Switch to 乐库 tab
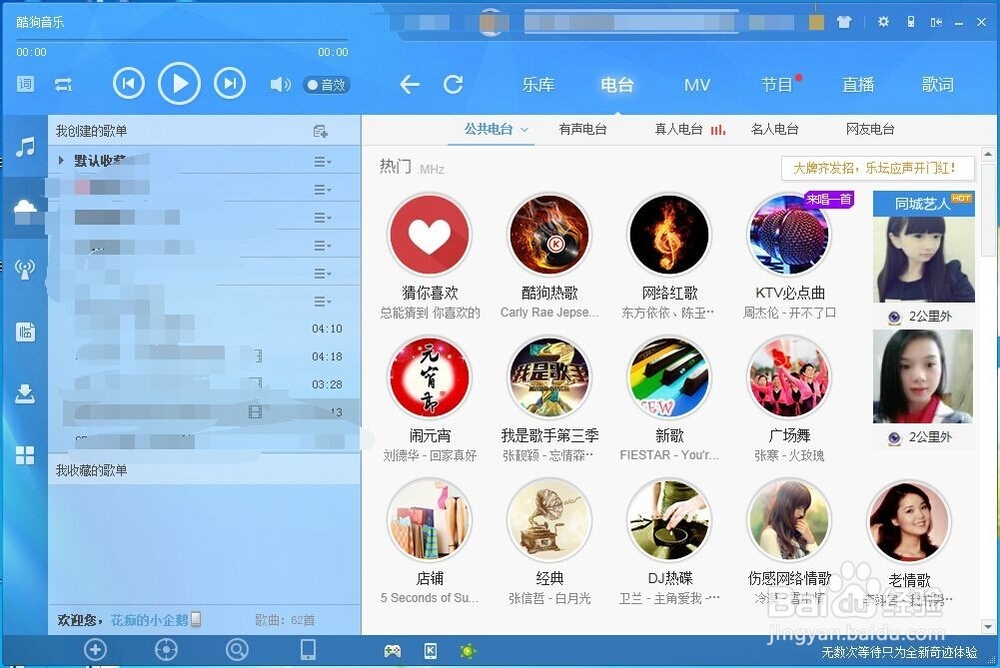 [x=538, y=84]
